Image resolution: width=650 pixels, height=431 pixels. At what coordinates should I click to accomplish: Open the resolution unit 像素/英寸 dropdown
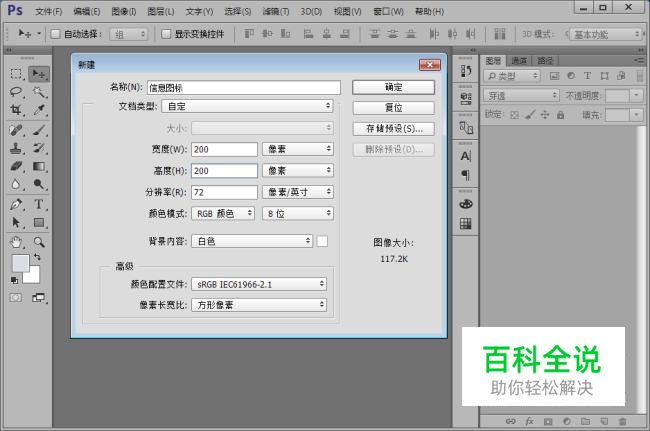[298, 192]
